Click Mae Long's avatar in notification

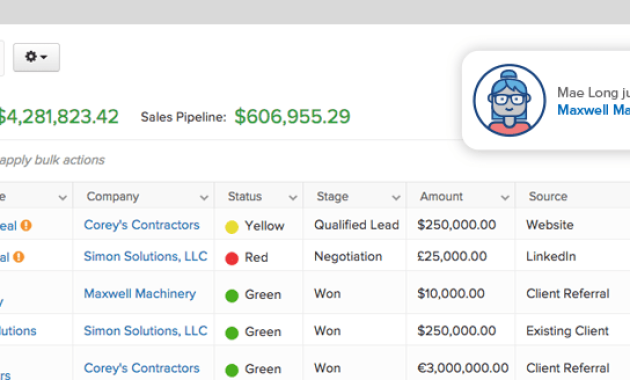click(x=509, y=100)
